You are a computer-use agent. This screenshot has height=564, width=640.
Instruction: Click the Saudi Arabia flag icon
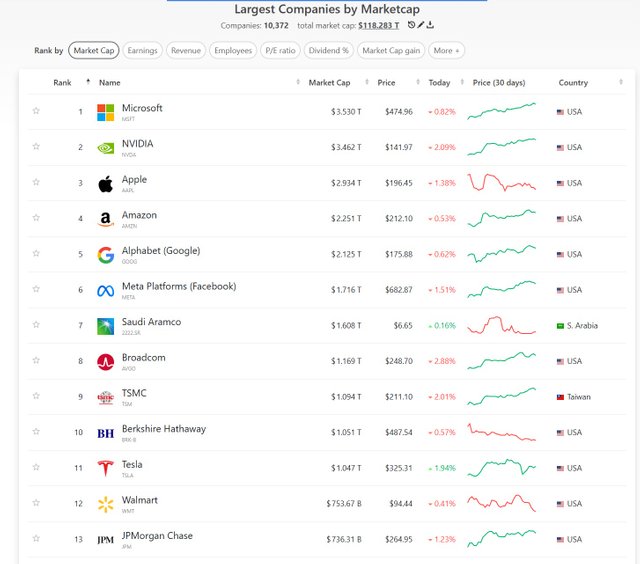[560, 326]
